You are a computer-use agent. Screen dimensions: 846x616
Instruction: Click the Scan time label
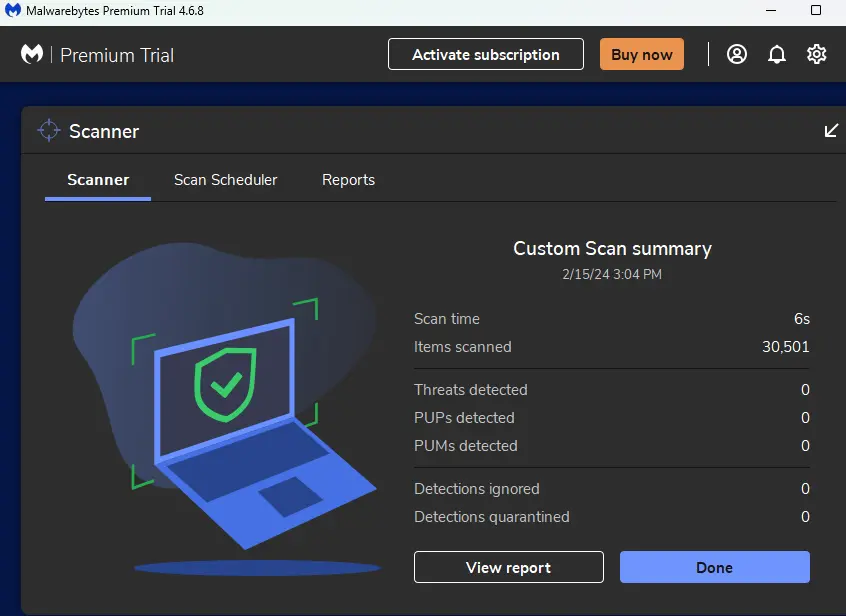pyautogui.click(x=447, y=319)
